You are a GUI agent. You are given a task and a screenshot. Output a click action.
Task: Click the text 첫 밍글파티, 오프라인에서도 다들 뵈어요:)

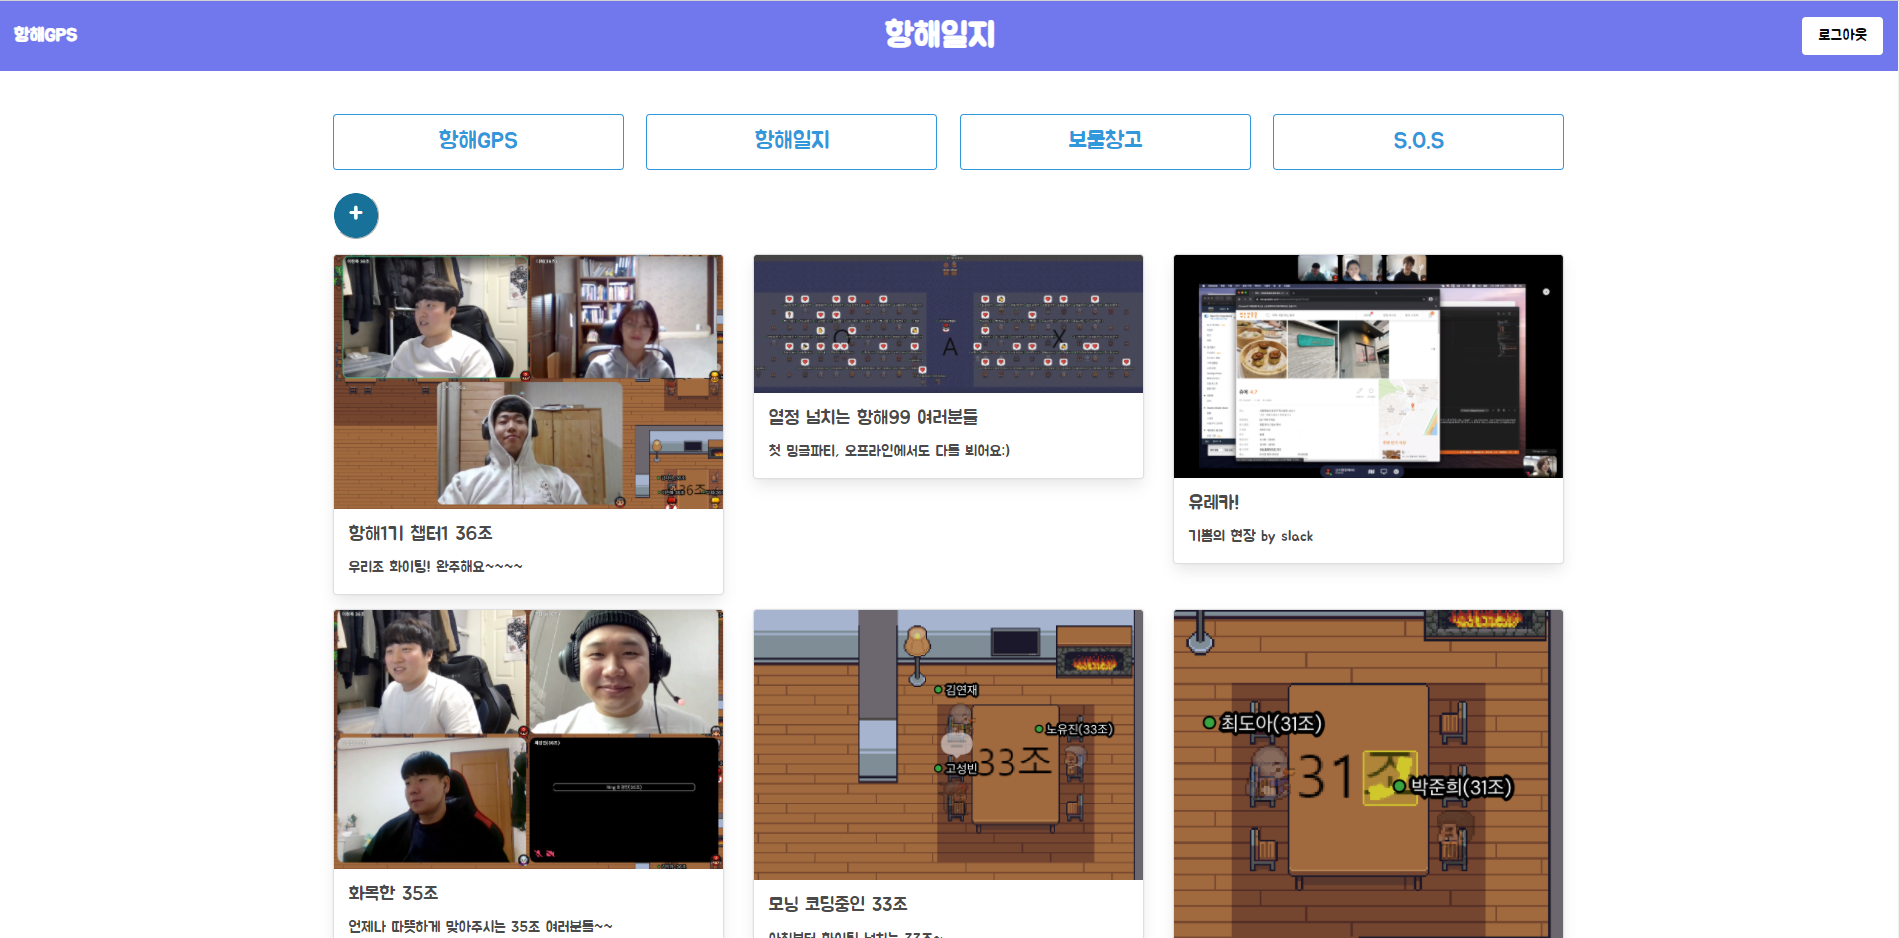coord(889,451)
